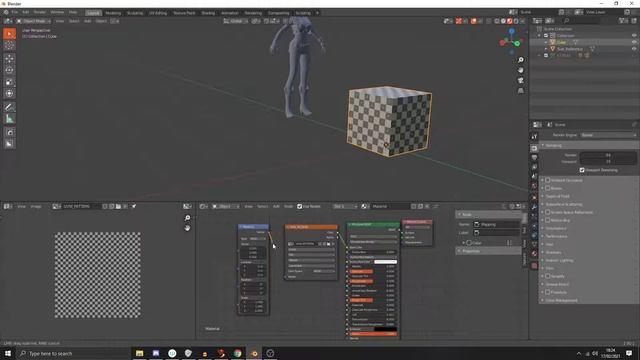The image size is (640, 360).
Task: Click the image editor pan hand icon
Action: [187, 228]
